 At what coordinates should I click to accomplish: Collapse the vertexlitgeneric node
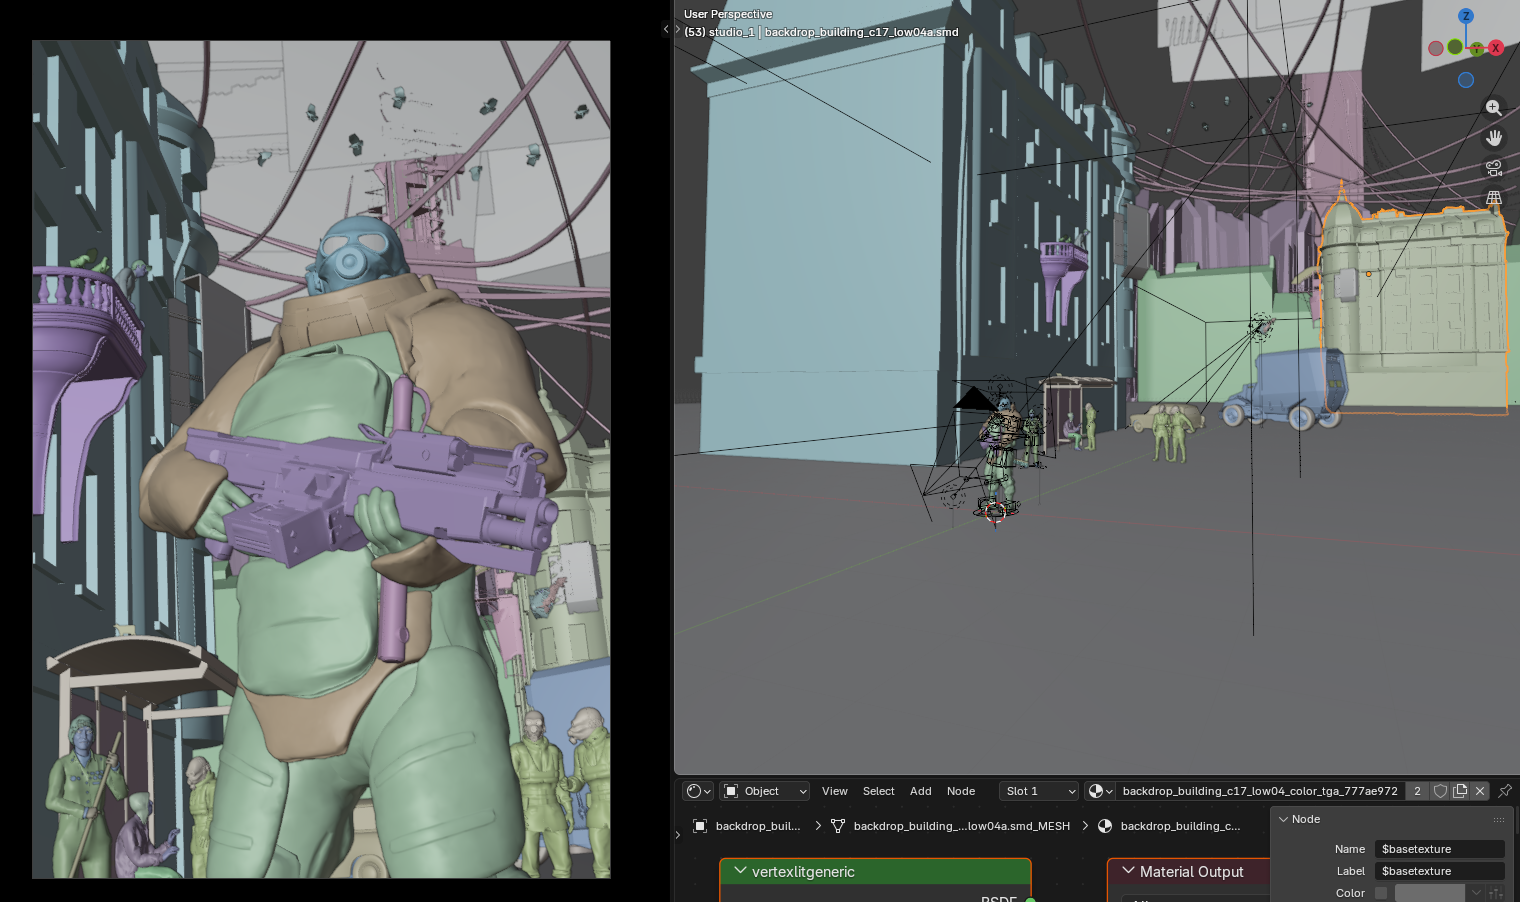740,871
